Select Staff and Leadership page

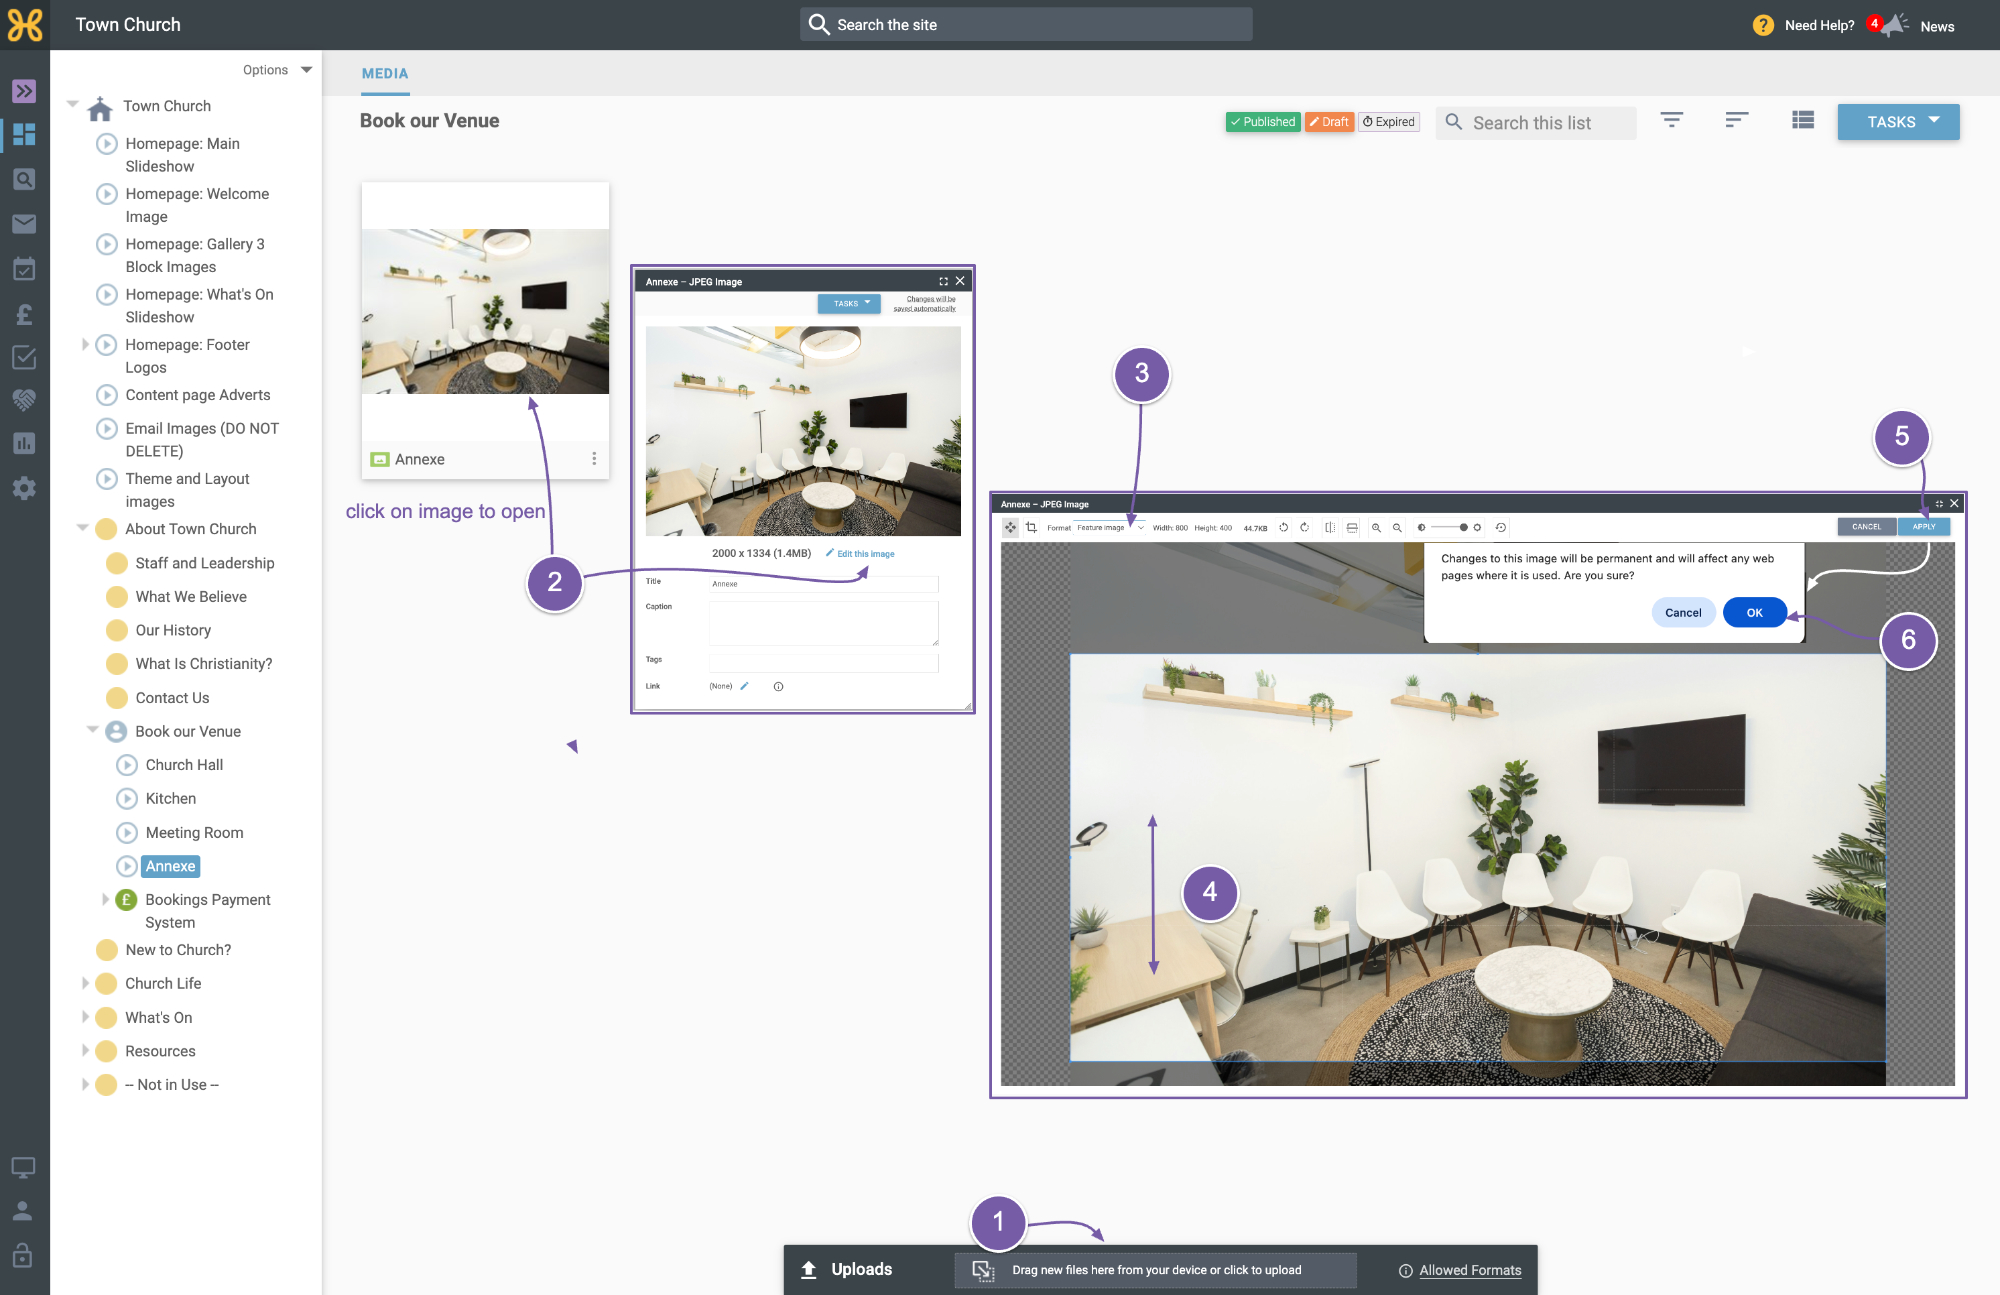point(204,563)
